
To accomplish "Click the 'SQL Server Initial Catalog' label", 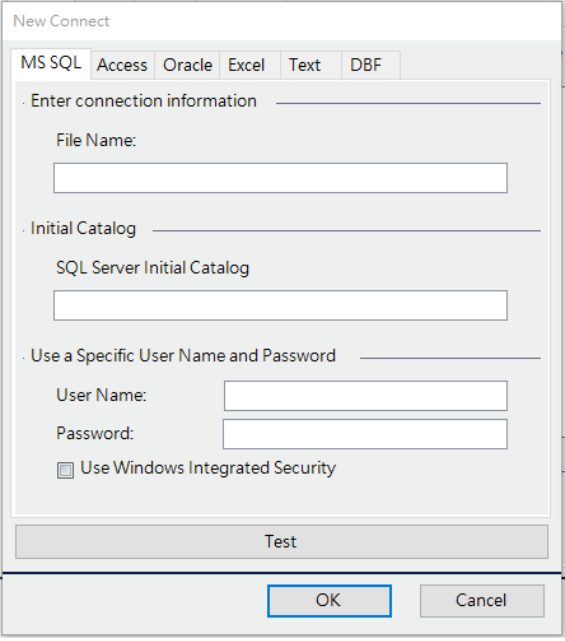I will [x=152, y=268].
